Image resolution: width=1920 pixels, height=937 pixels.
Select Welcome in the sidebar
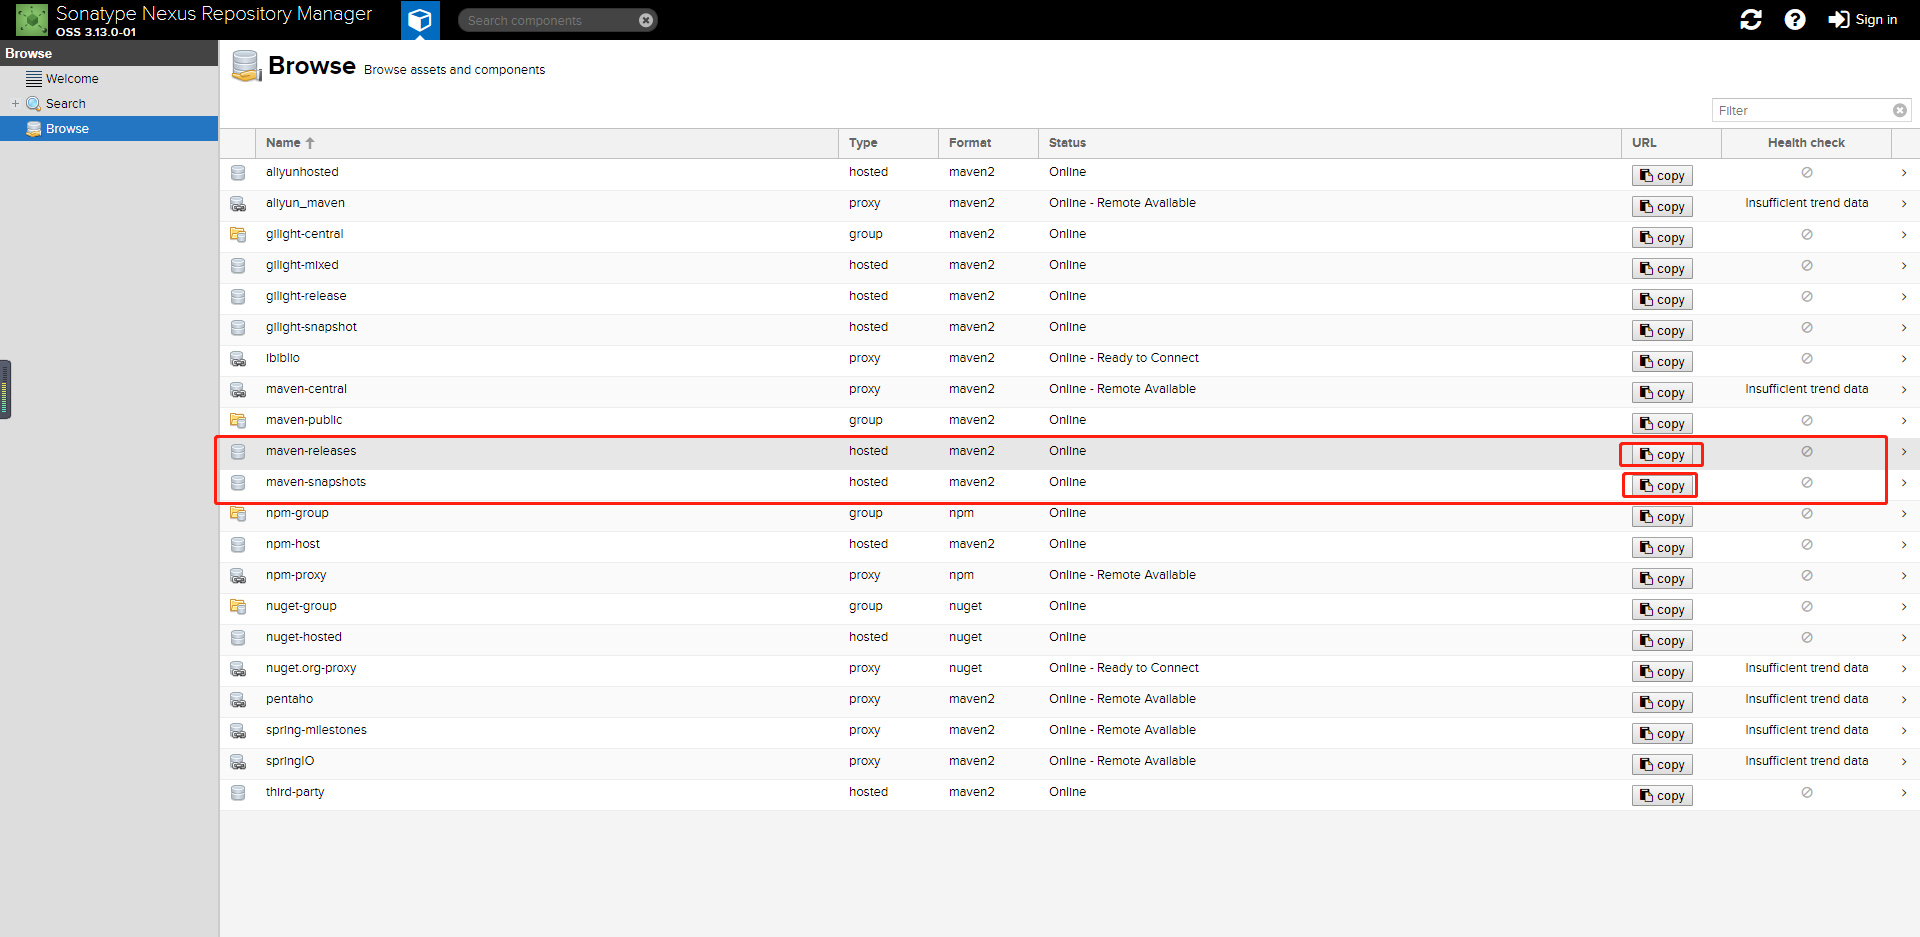coord(72,79)
